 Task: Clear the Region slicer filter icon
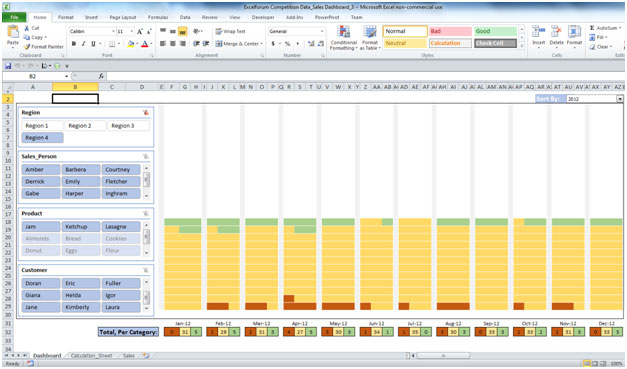pos(146,113)
